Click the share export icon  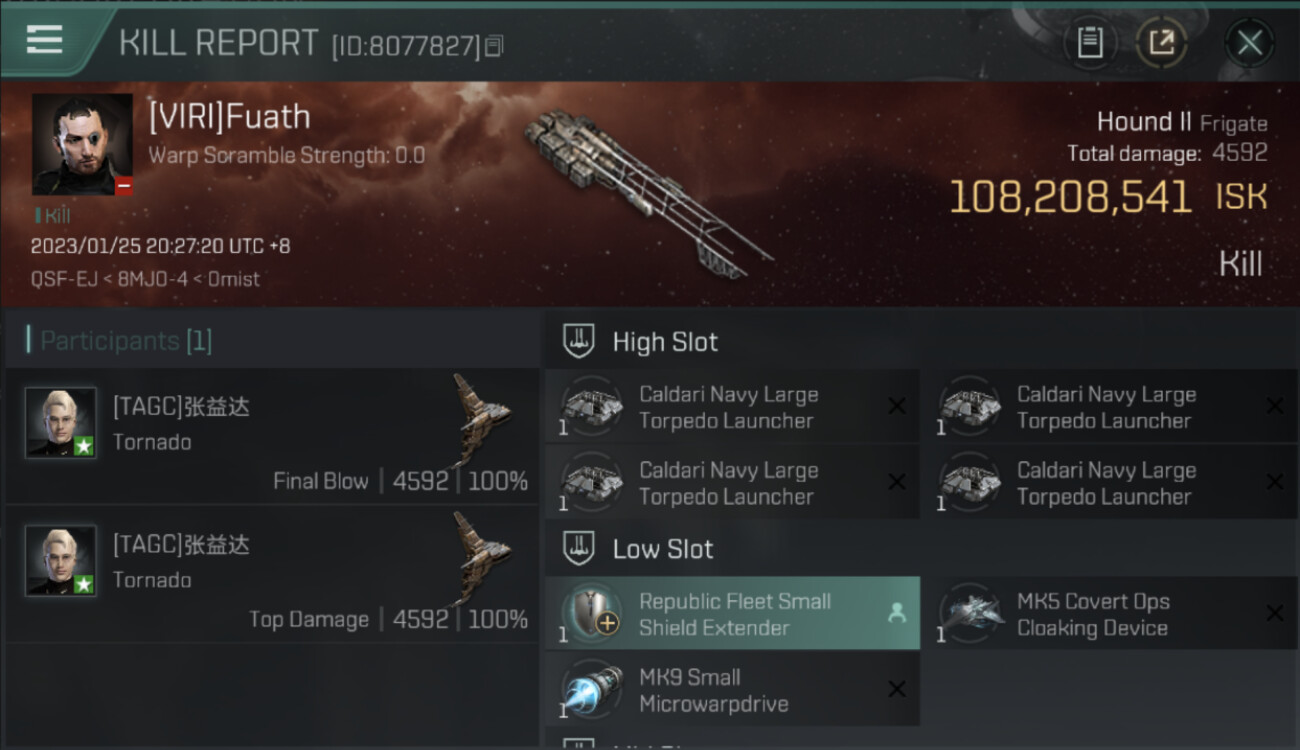(x=1161, y=43)
